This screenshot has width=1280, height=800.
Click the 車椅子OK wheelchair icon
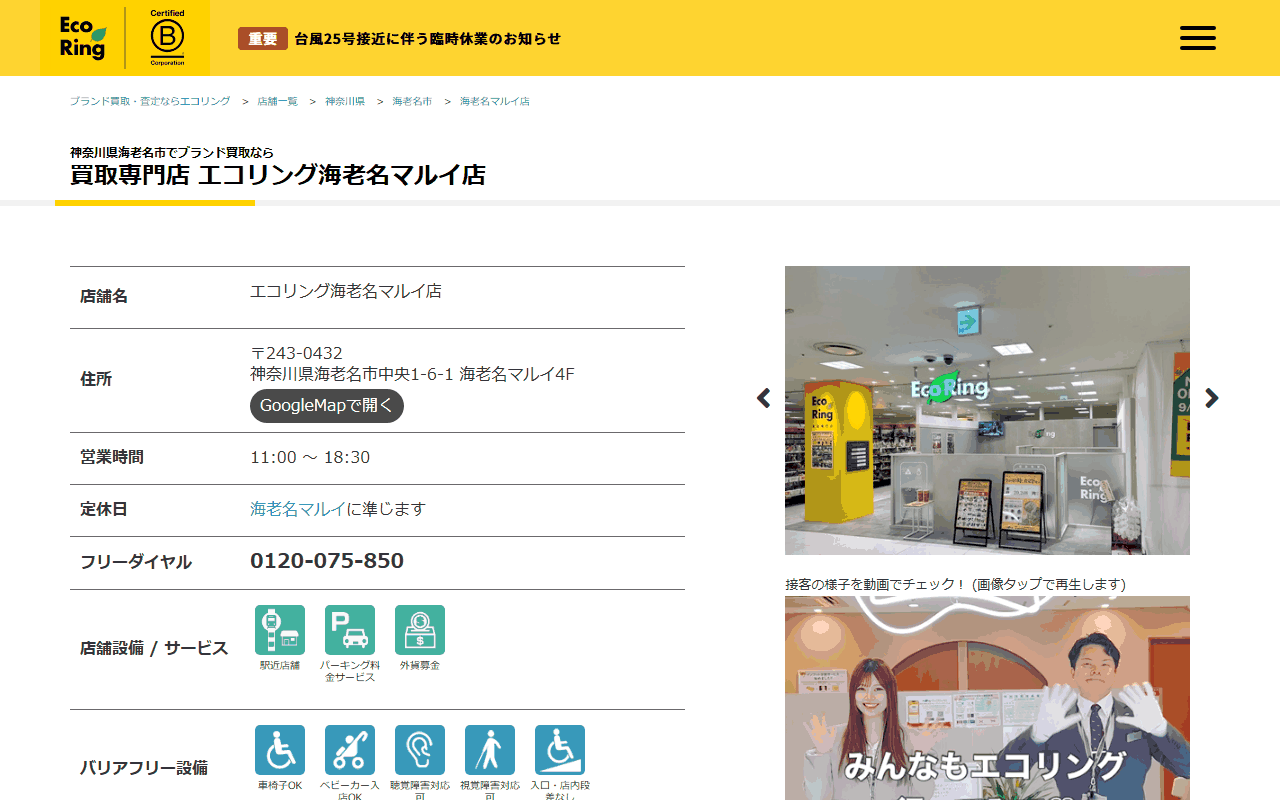(280, 750)
